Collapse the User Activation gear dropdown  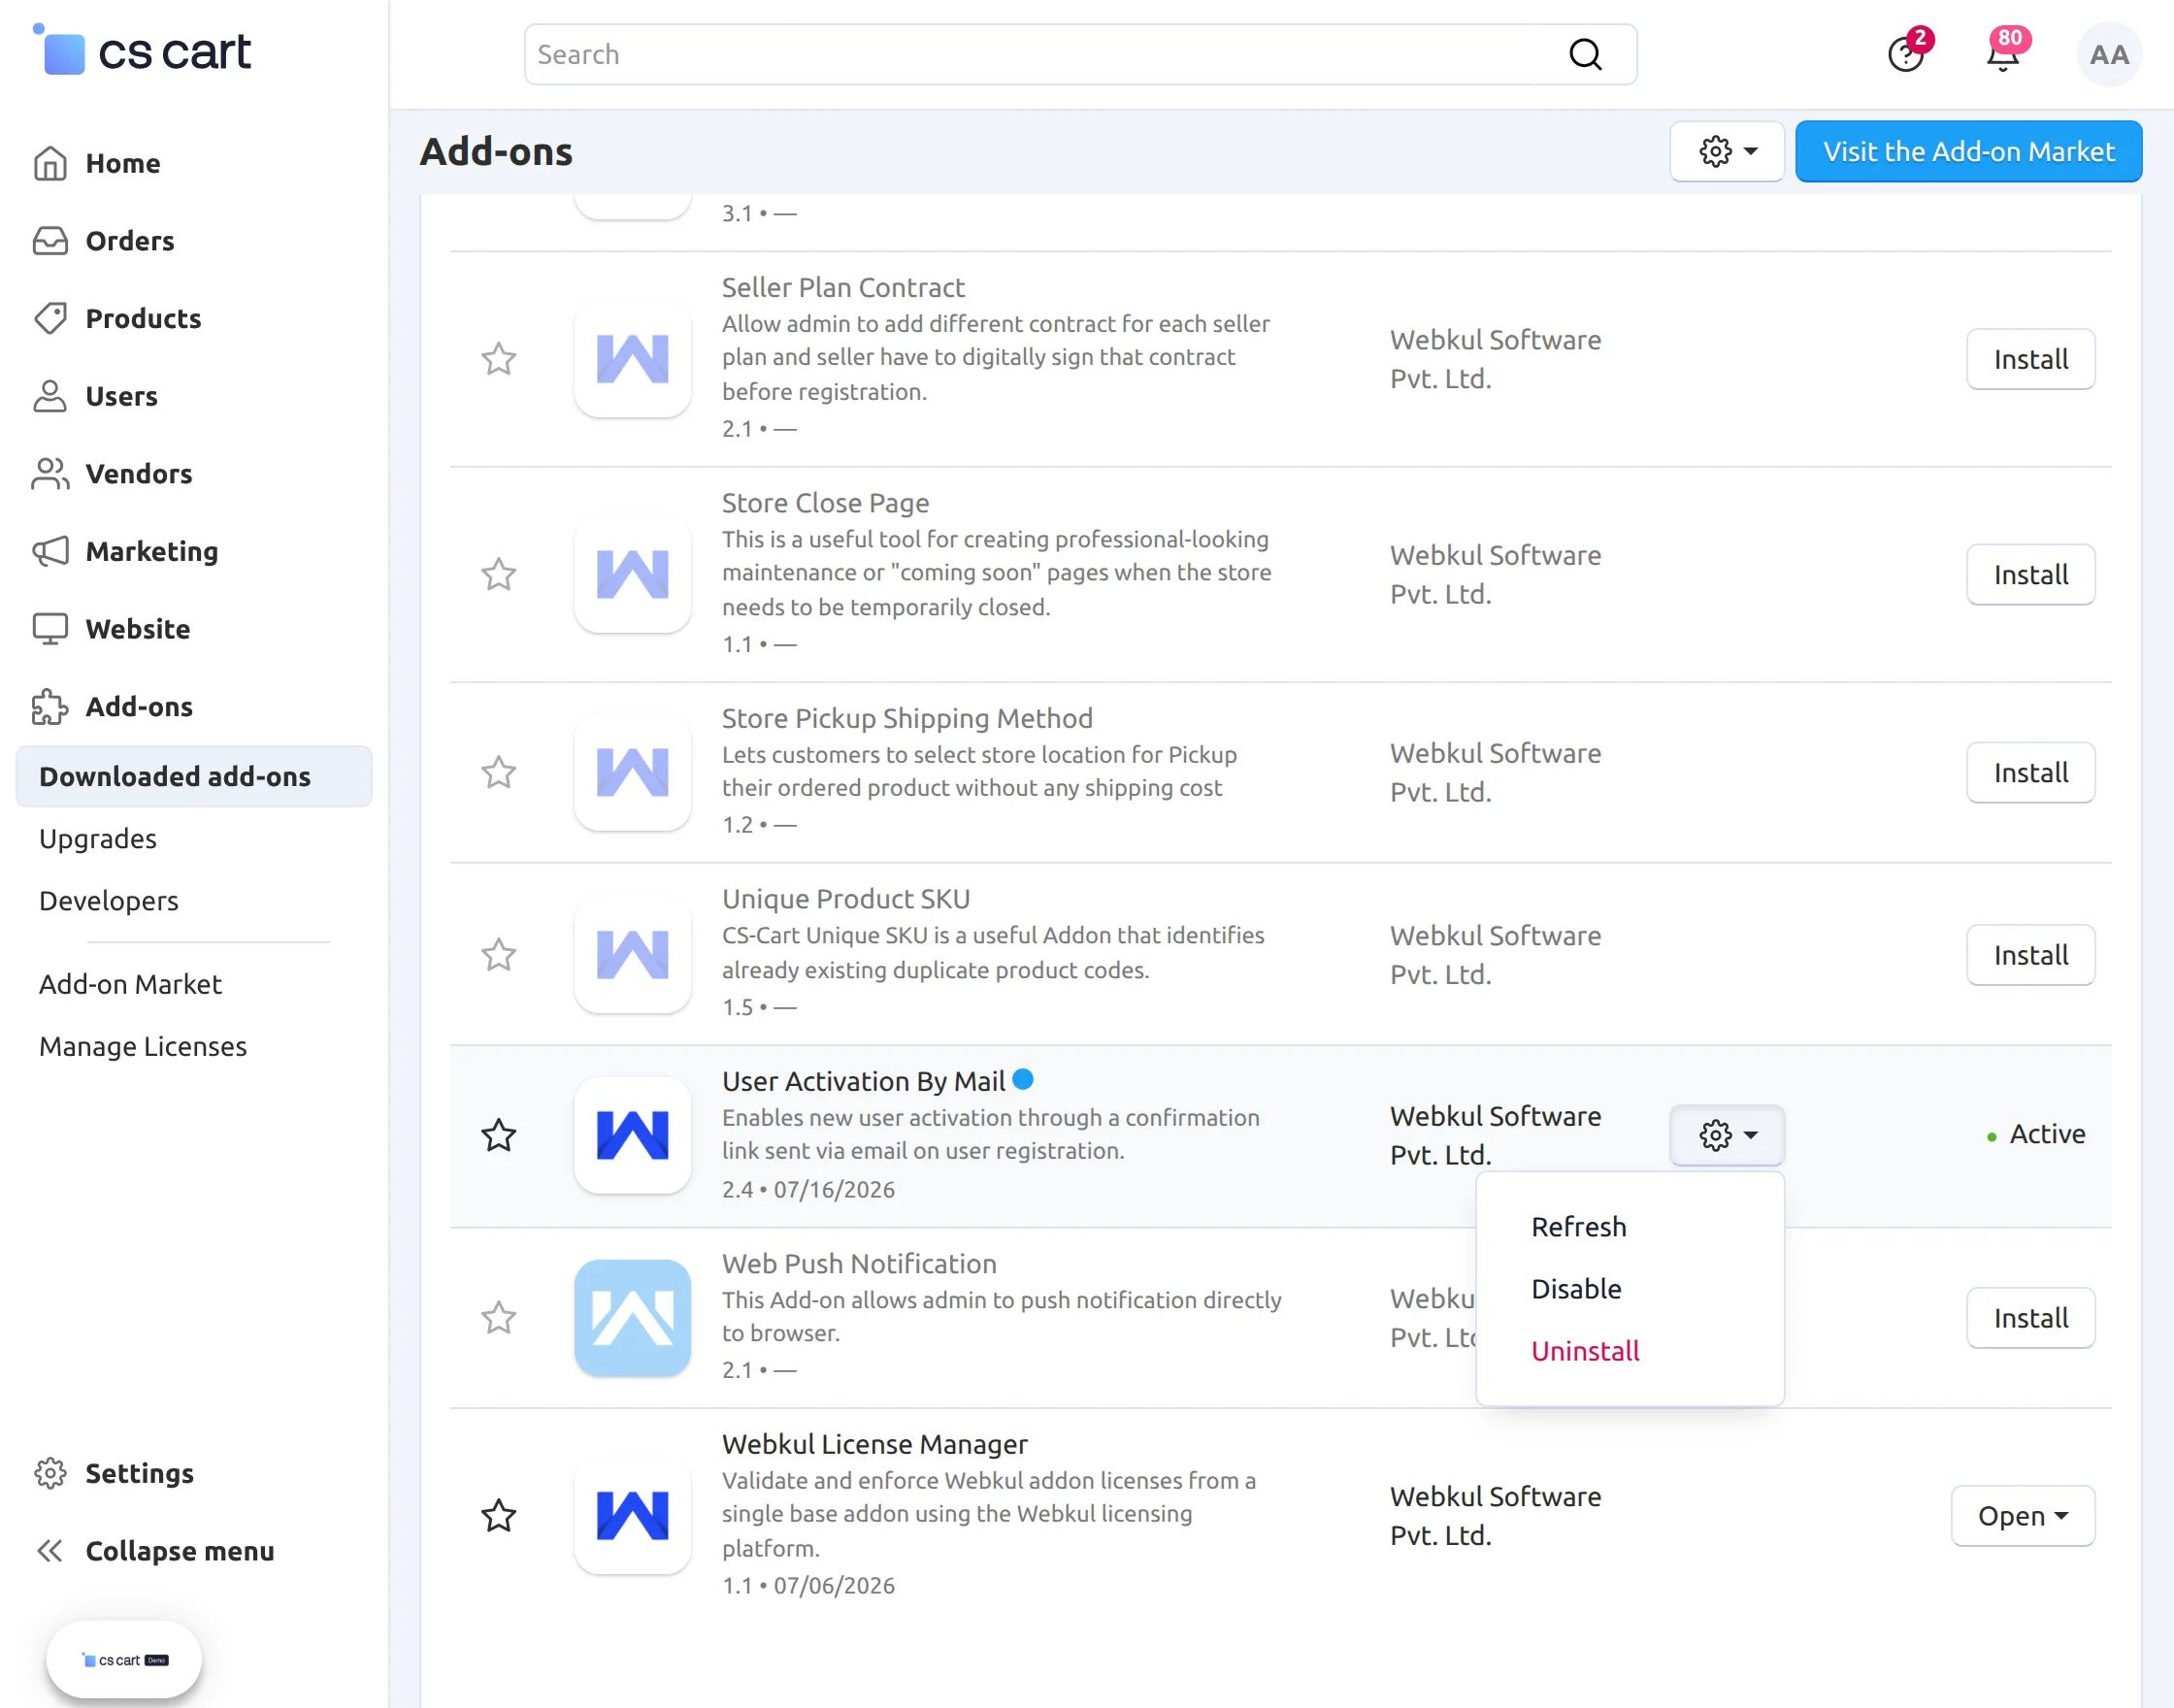1727,1134
